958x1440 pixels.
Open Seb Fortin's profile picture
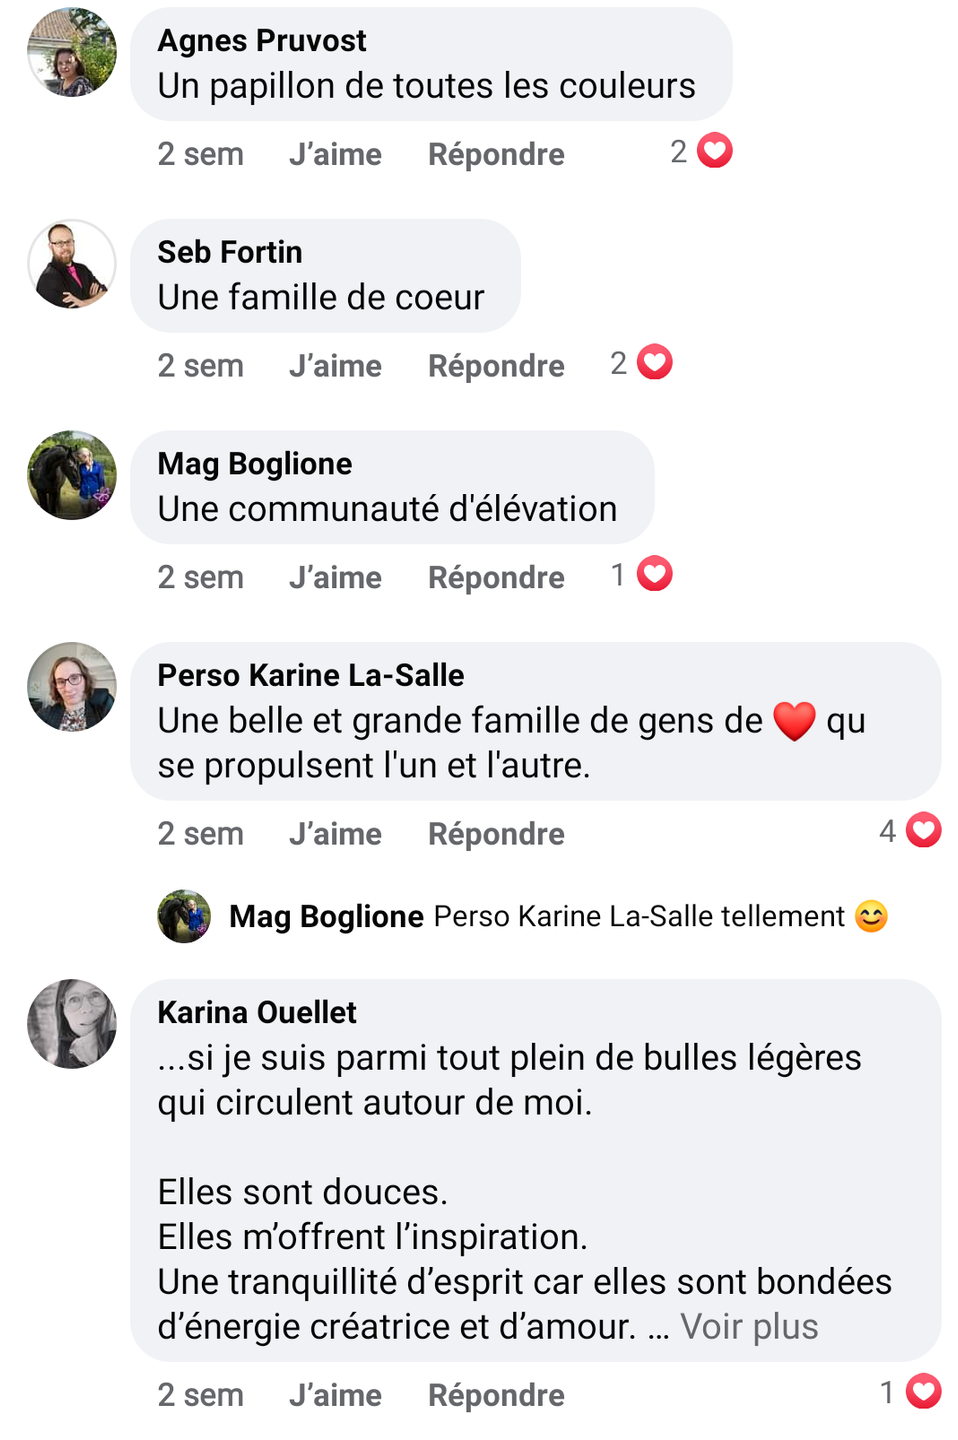(x=72, y=264)
